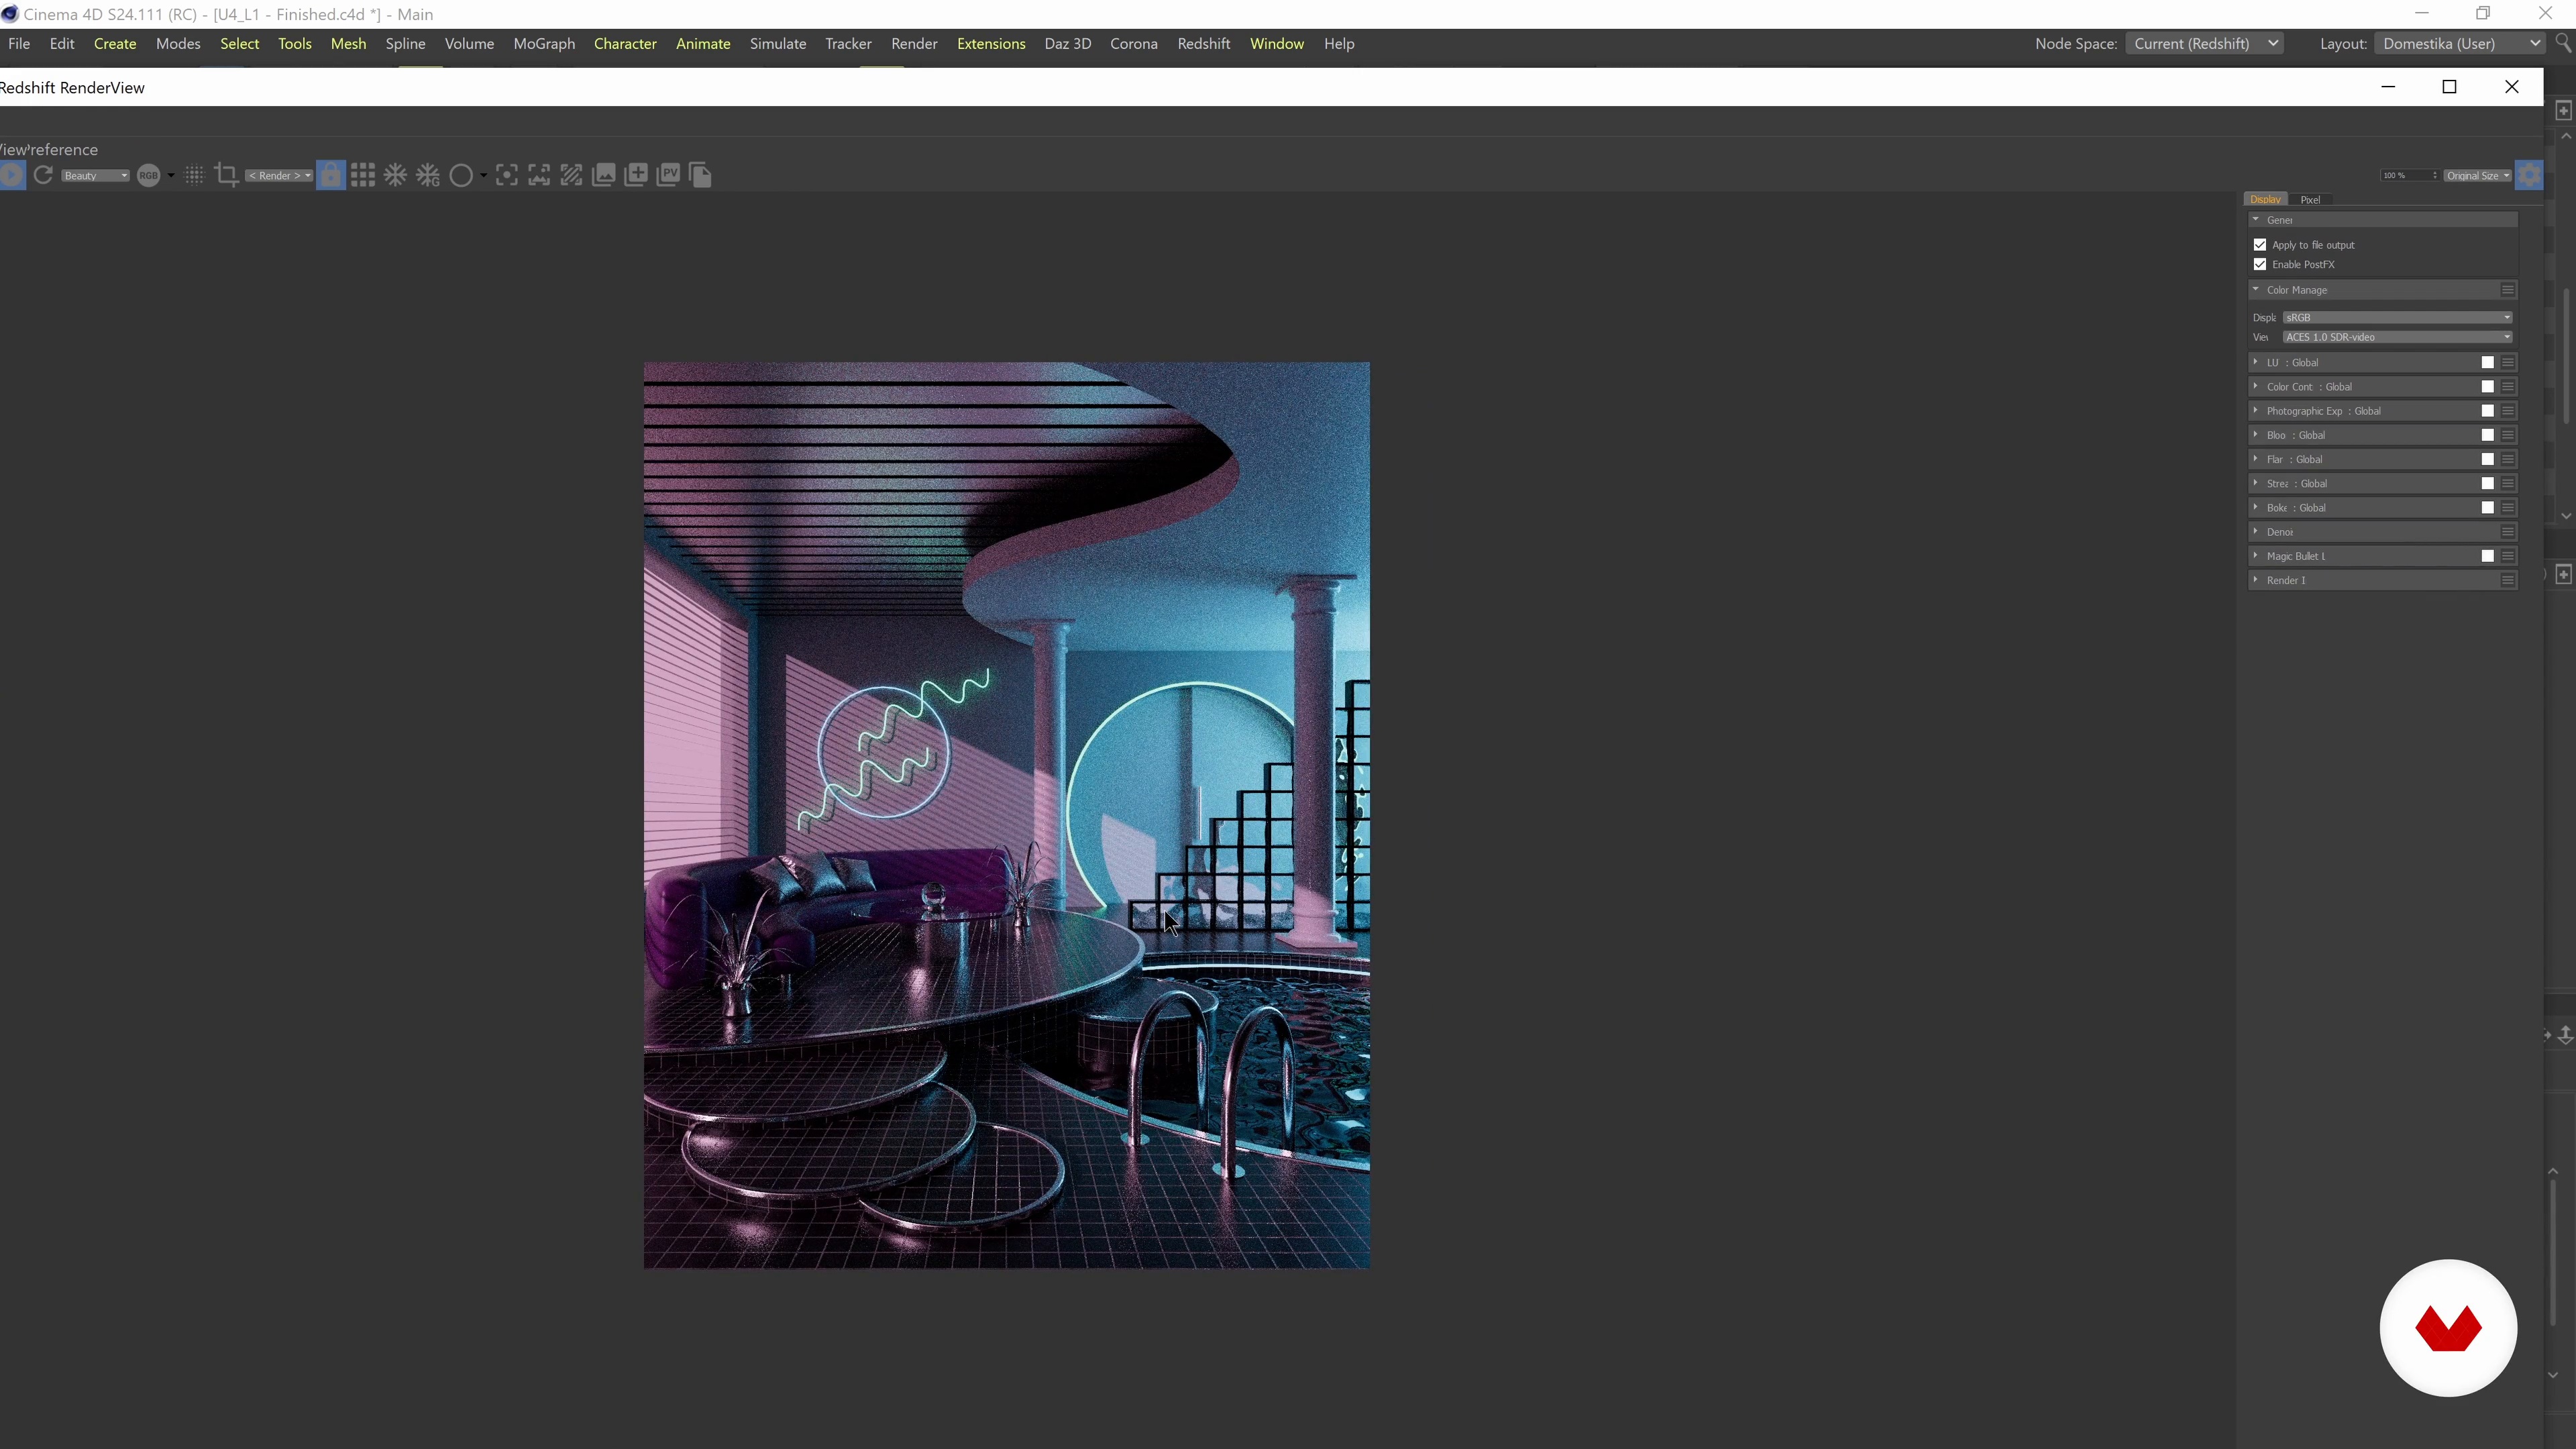The height and width of the screenshot is (1449, 2576).
Task: Toggle the LUT Global enable box
Action: pyautogui.click(x=2488, y=363)
